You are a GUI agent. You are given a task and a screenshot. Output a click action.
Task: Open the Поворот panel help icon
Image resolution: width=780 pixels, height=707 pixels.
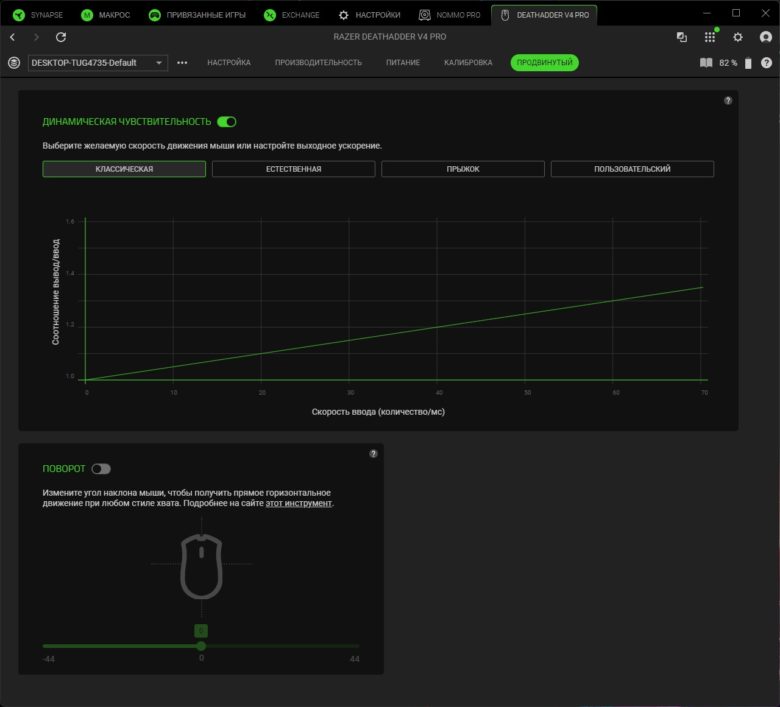point(373,454)
